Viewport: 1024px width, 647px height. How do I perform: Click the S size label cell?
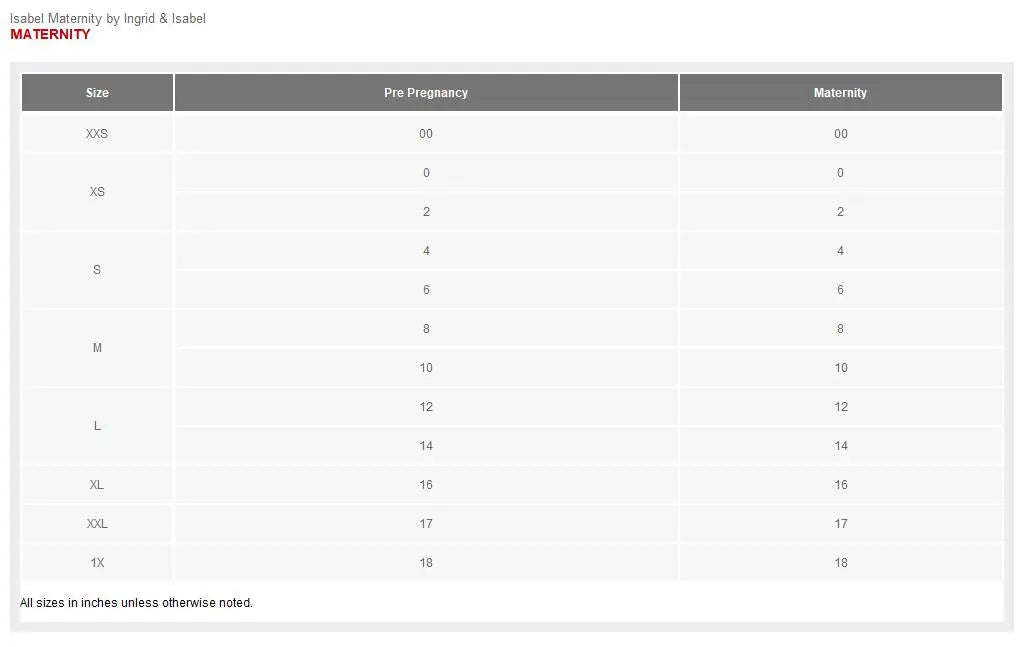click(x=97, y=270)
